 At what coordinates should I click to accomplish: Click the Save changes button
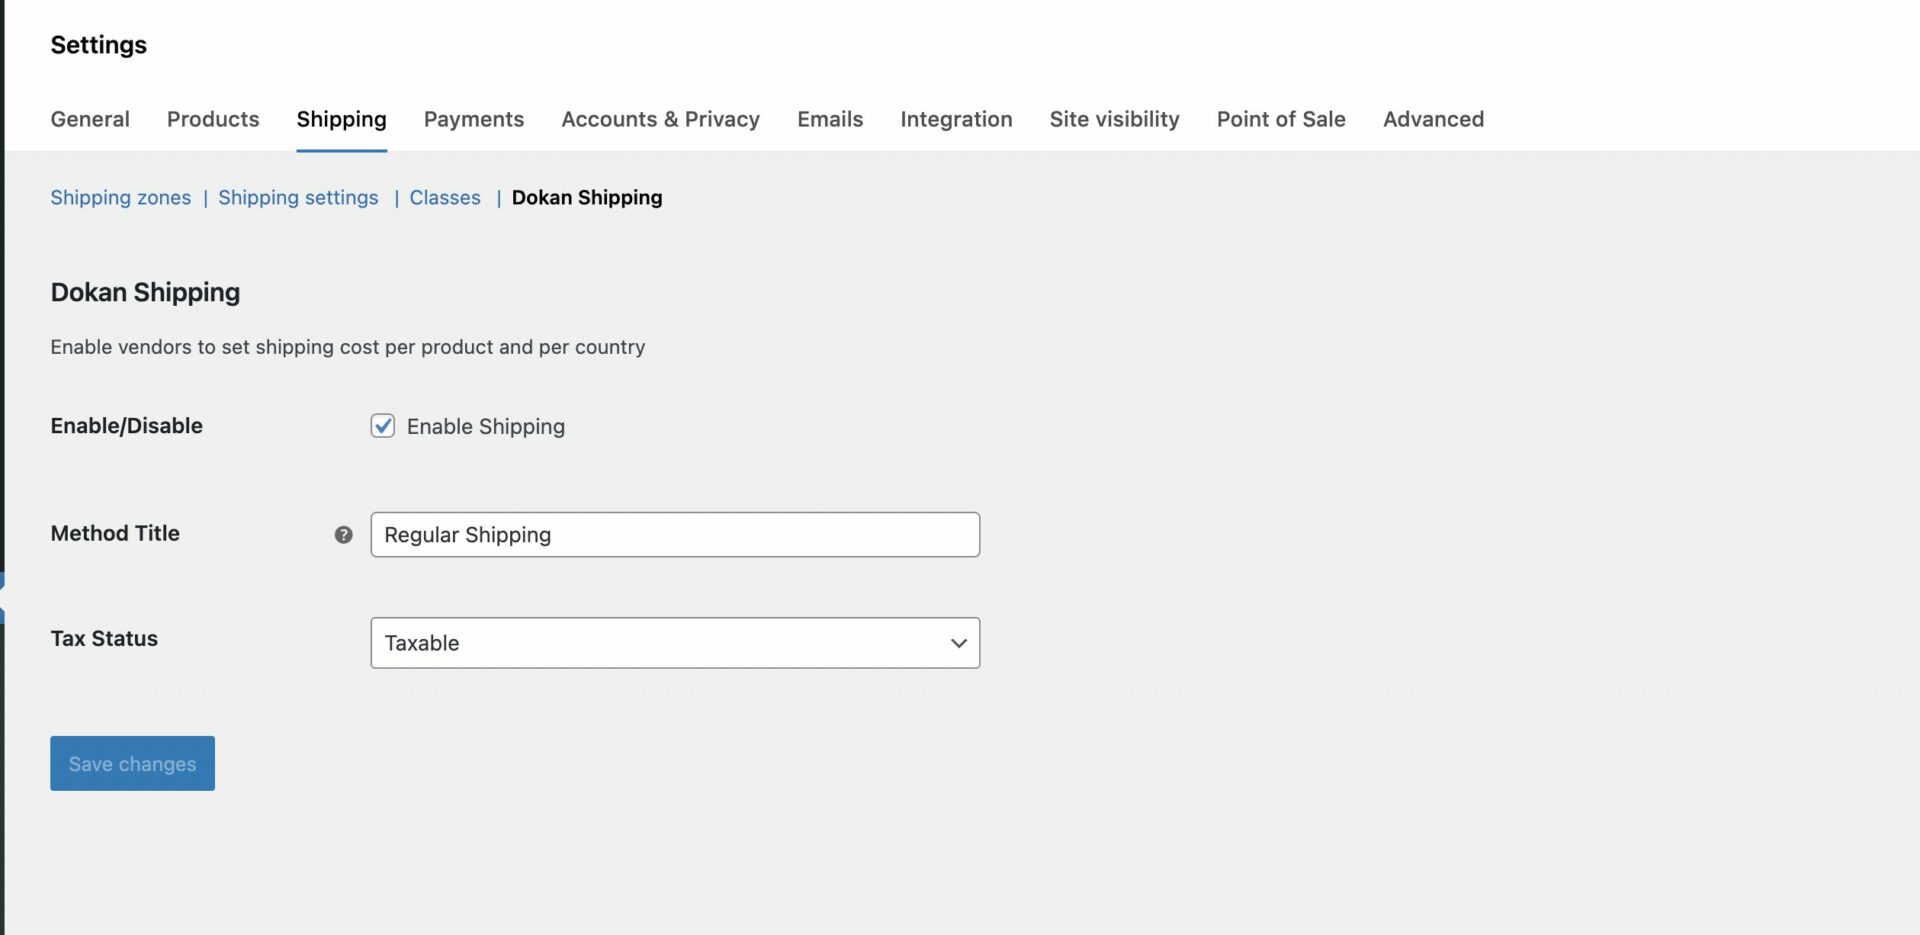tap(131, 763)
